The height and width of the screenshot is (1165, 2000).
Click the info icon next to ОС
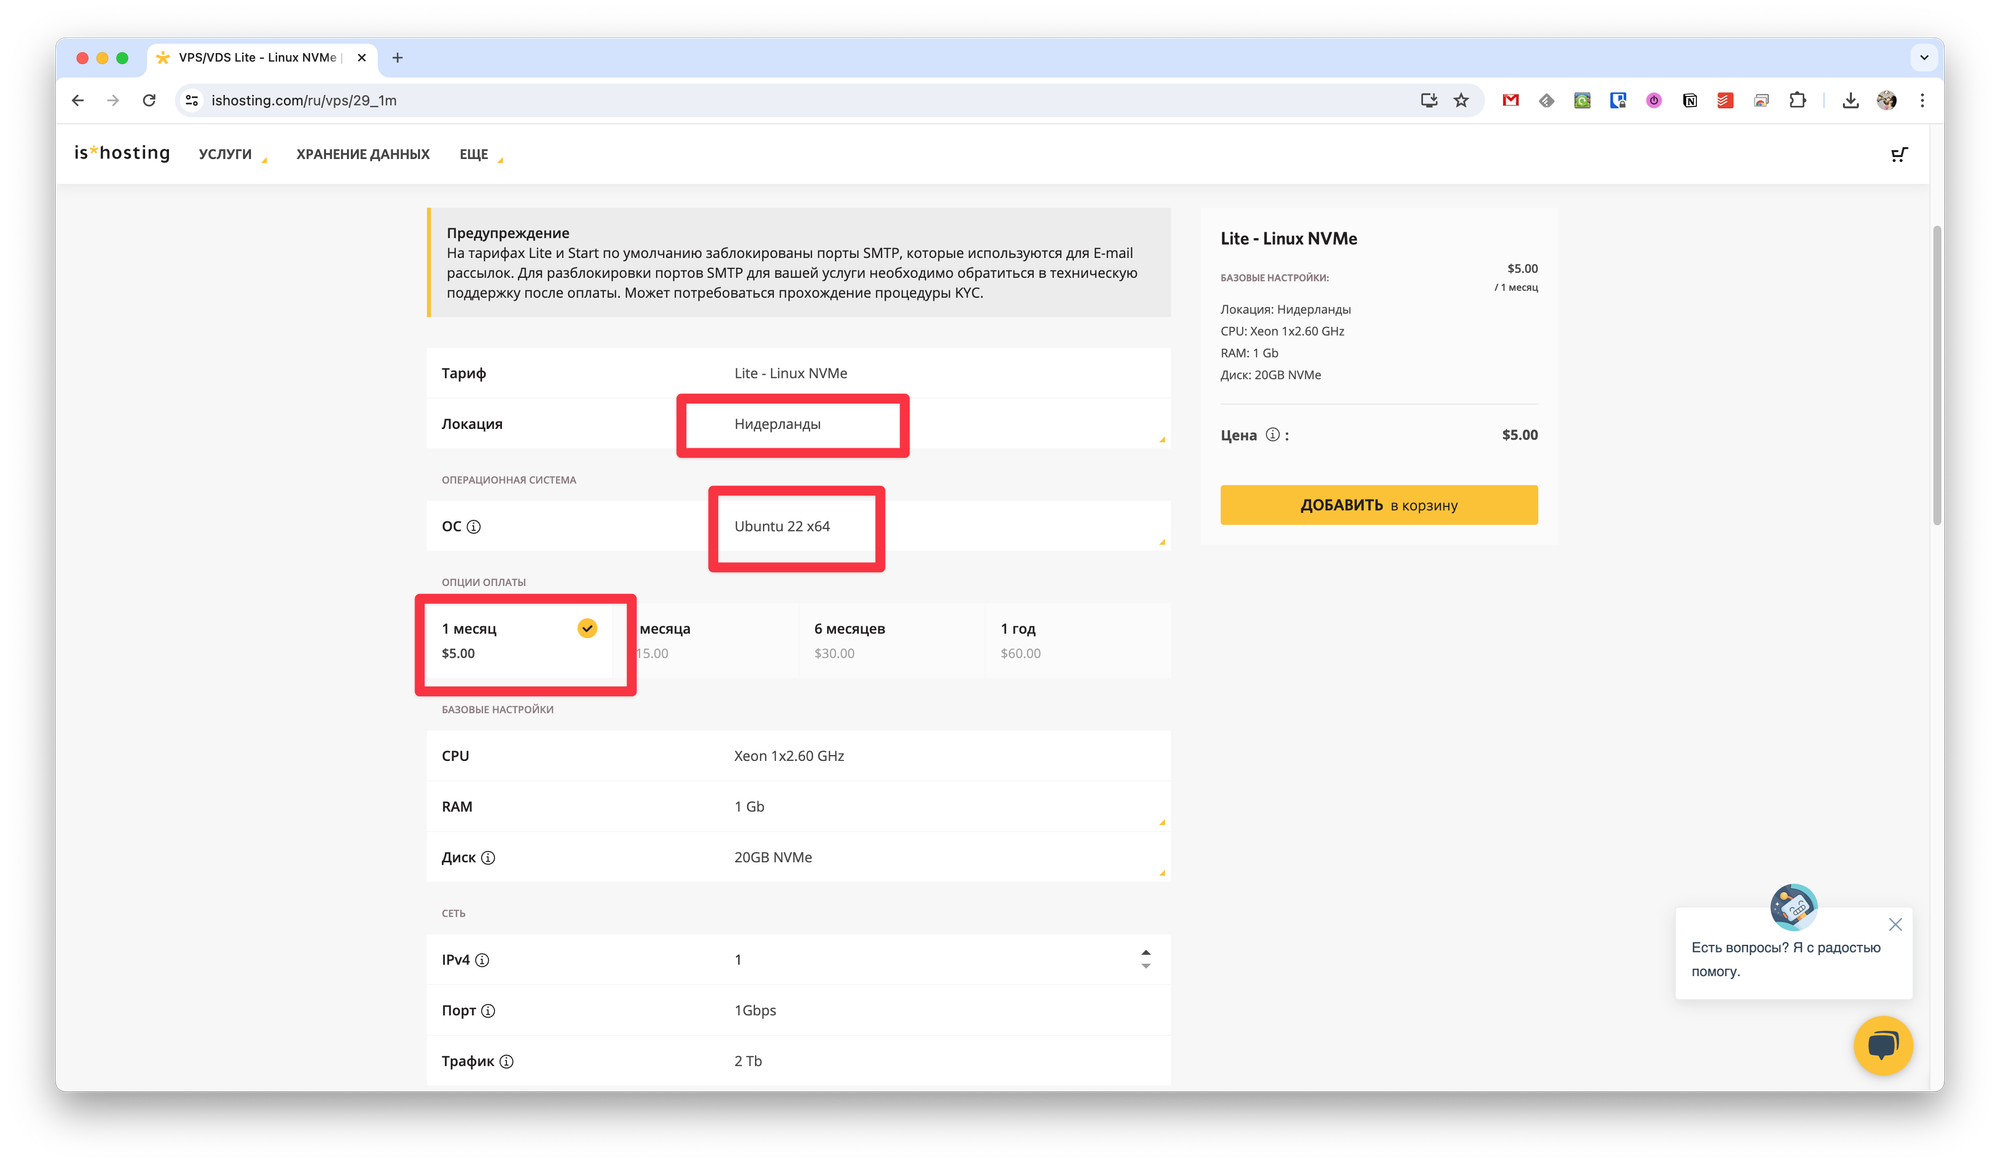tap(474, 527)
